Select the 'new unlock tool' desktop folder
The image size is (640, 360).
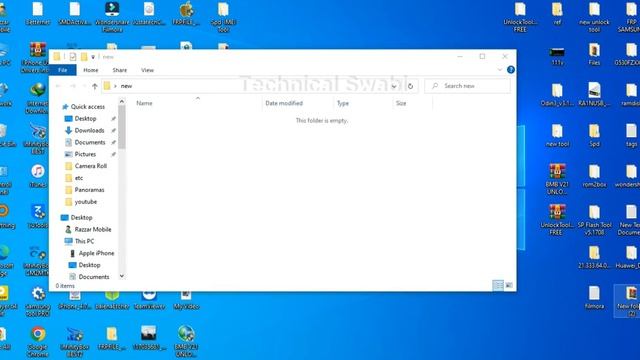point(594,17)
